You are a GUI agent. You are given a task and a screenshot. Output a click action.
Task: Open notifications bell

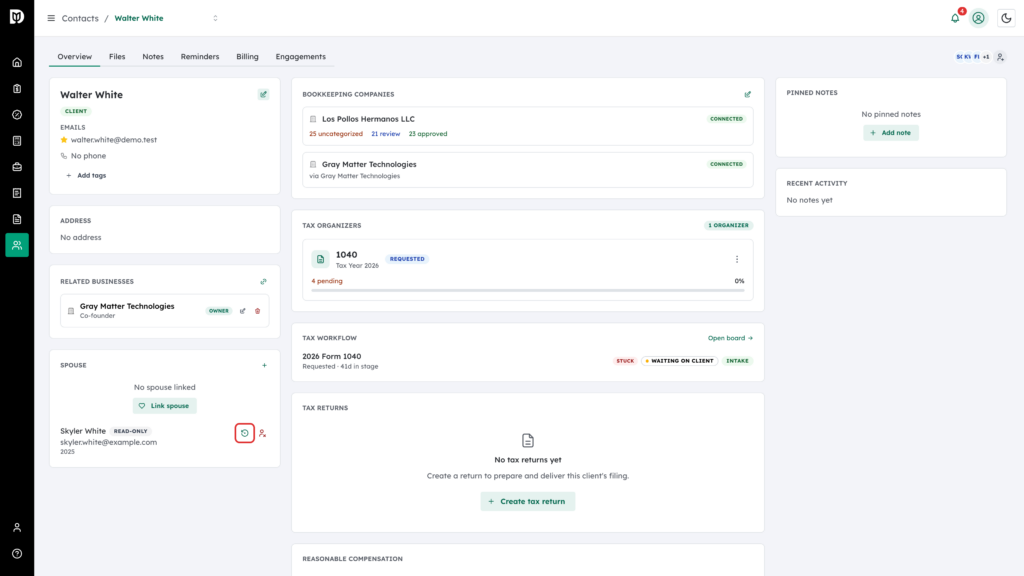coord(955,18)
